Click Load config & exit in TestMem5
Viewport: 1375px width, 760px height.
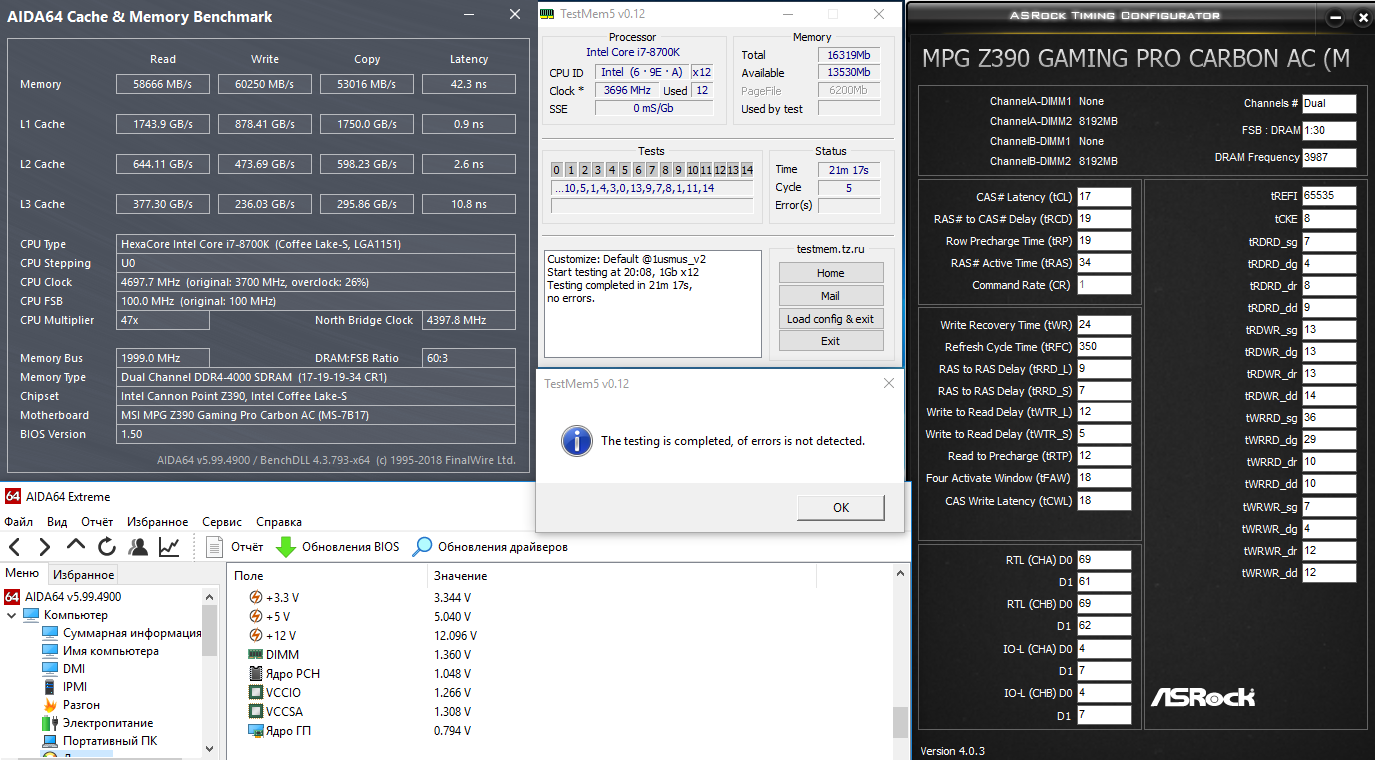point(831,319)
